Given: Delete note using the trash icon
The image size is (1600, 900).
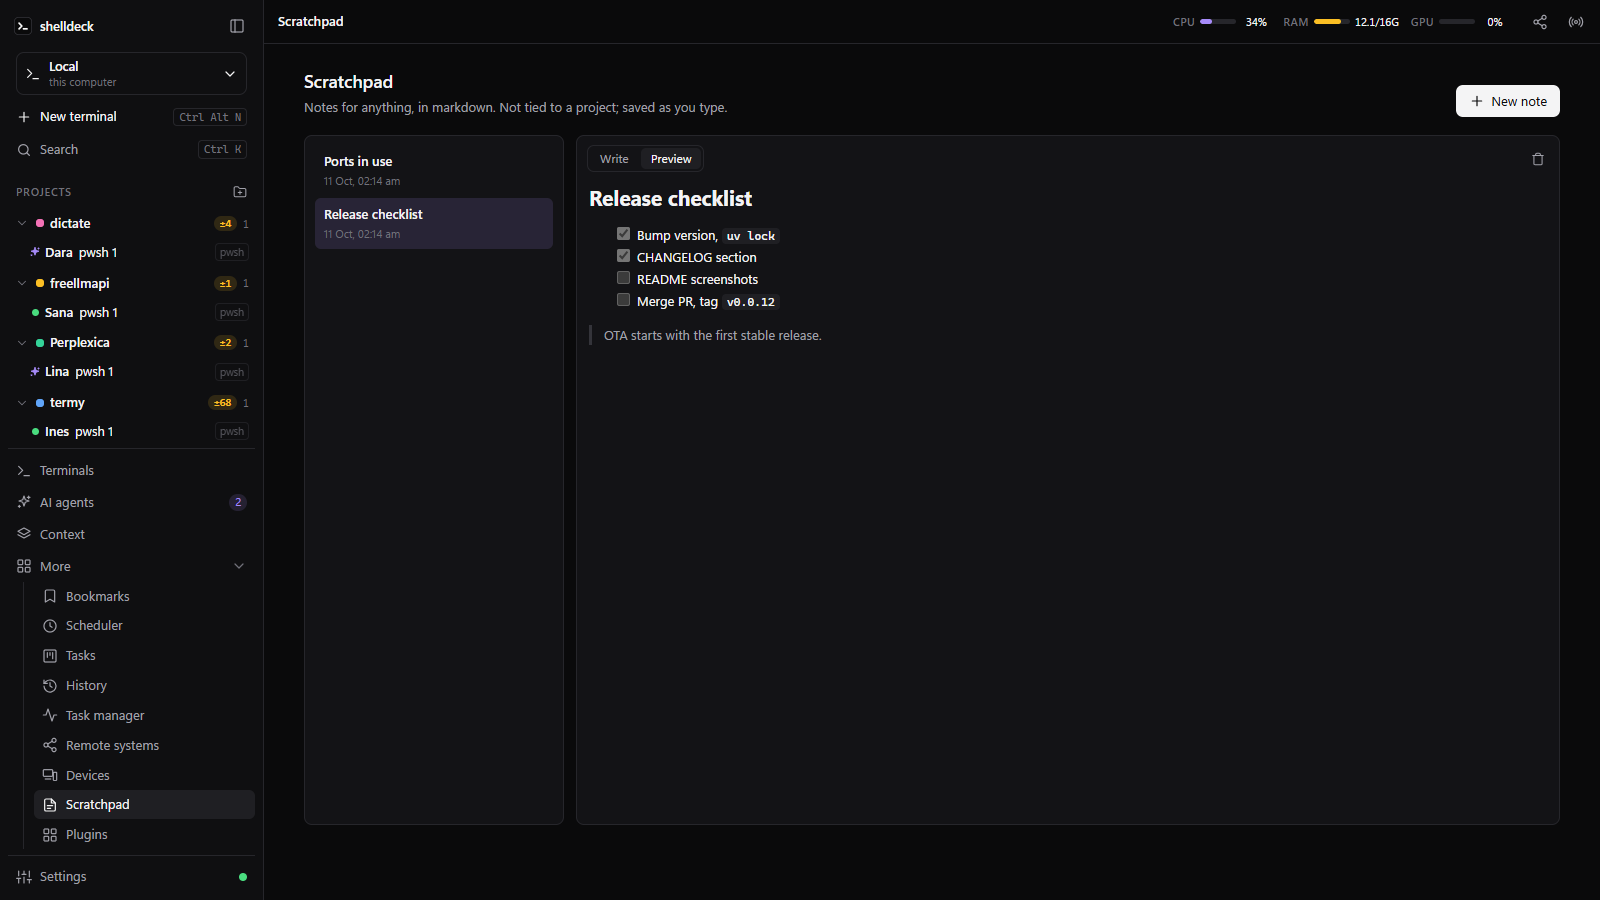Looking at the screenshot, I should coord(1538,159).
